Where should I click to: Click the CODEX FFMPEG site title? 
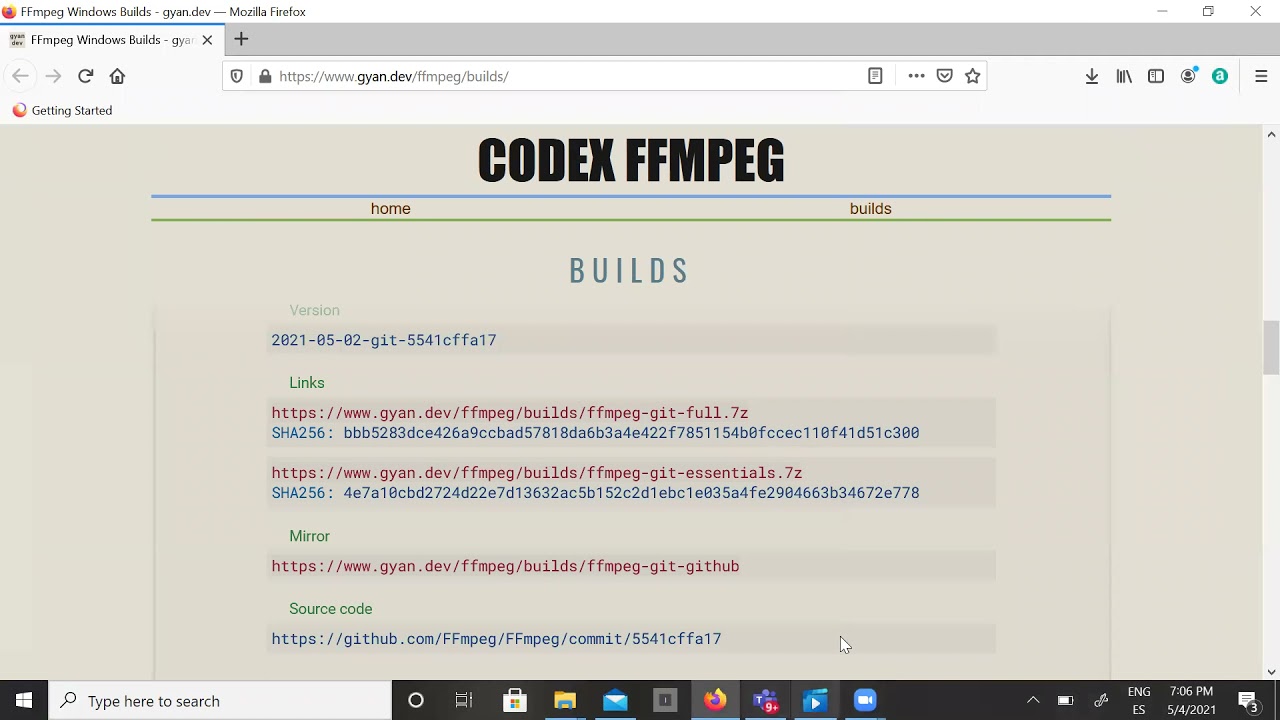point(631,161)
